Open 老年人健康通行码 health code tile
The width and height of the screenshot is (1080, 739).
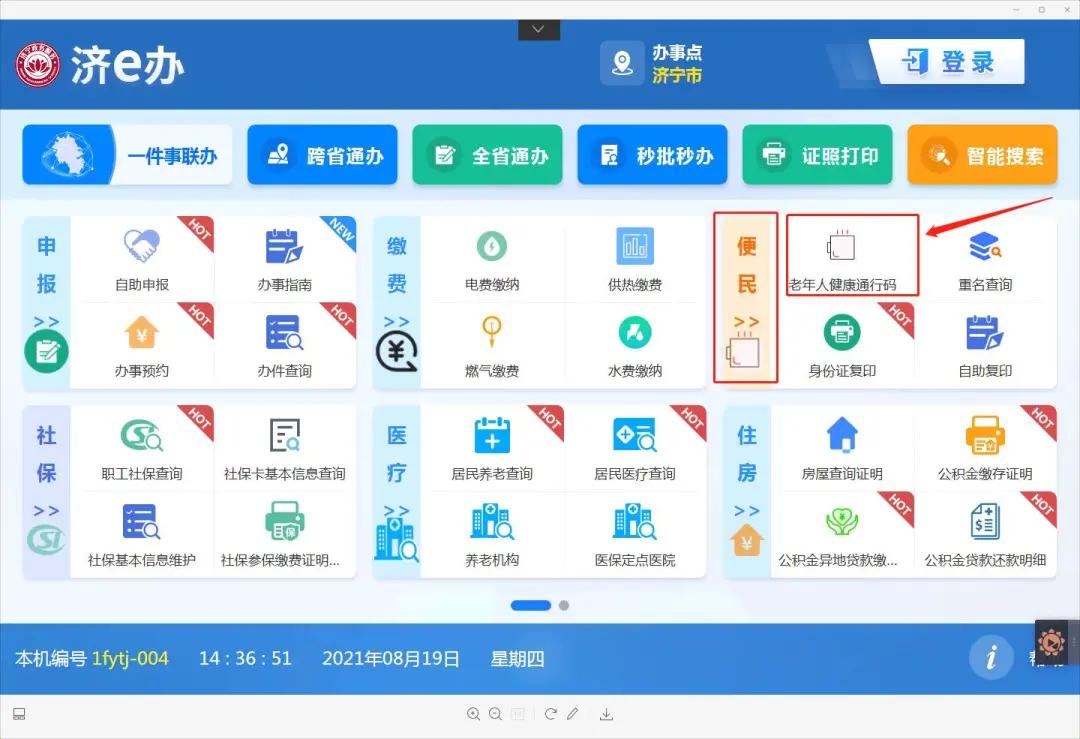click(852, 255)
